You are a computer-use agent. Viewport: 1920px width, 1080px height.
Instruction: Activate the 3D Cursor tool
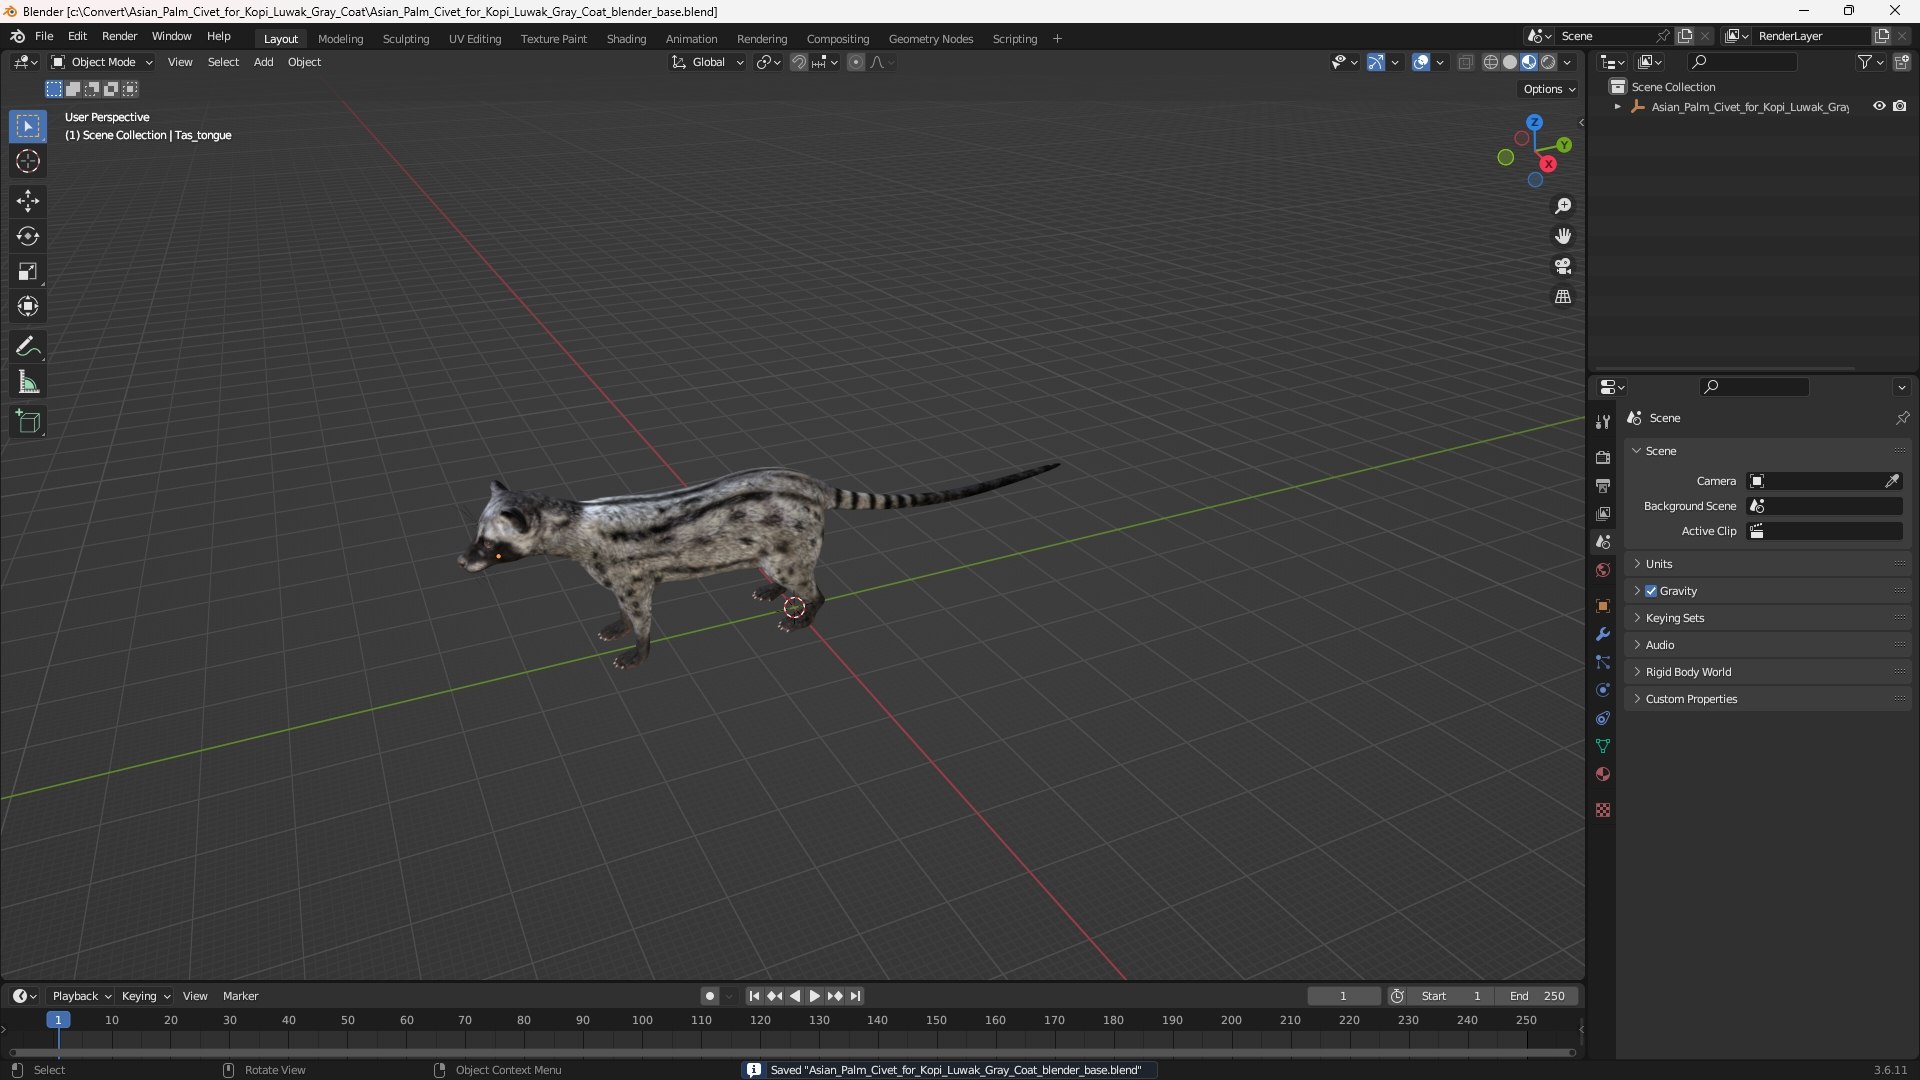tap(28, 161)
